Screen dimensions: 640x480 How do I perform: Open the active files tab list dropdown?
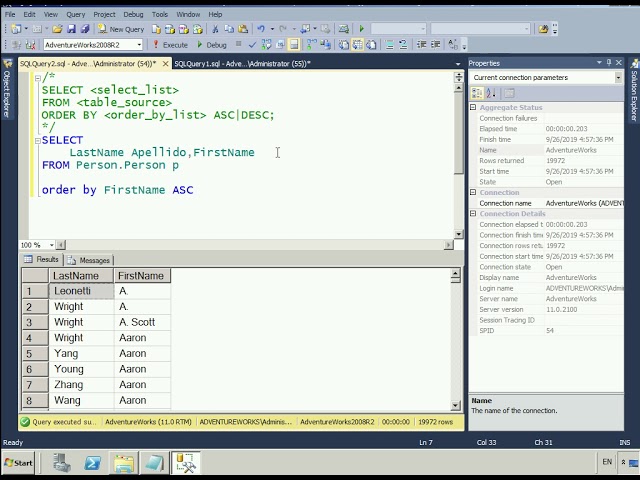pos(458,64)
